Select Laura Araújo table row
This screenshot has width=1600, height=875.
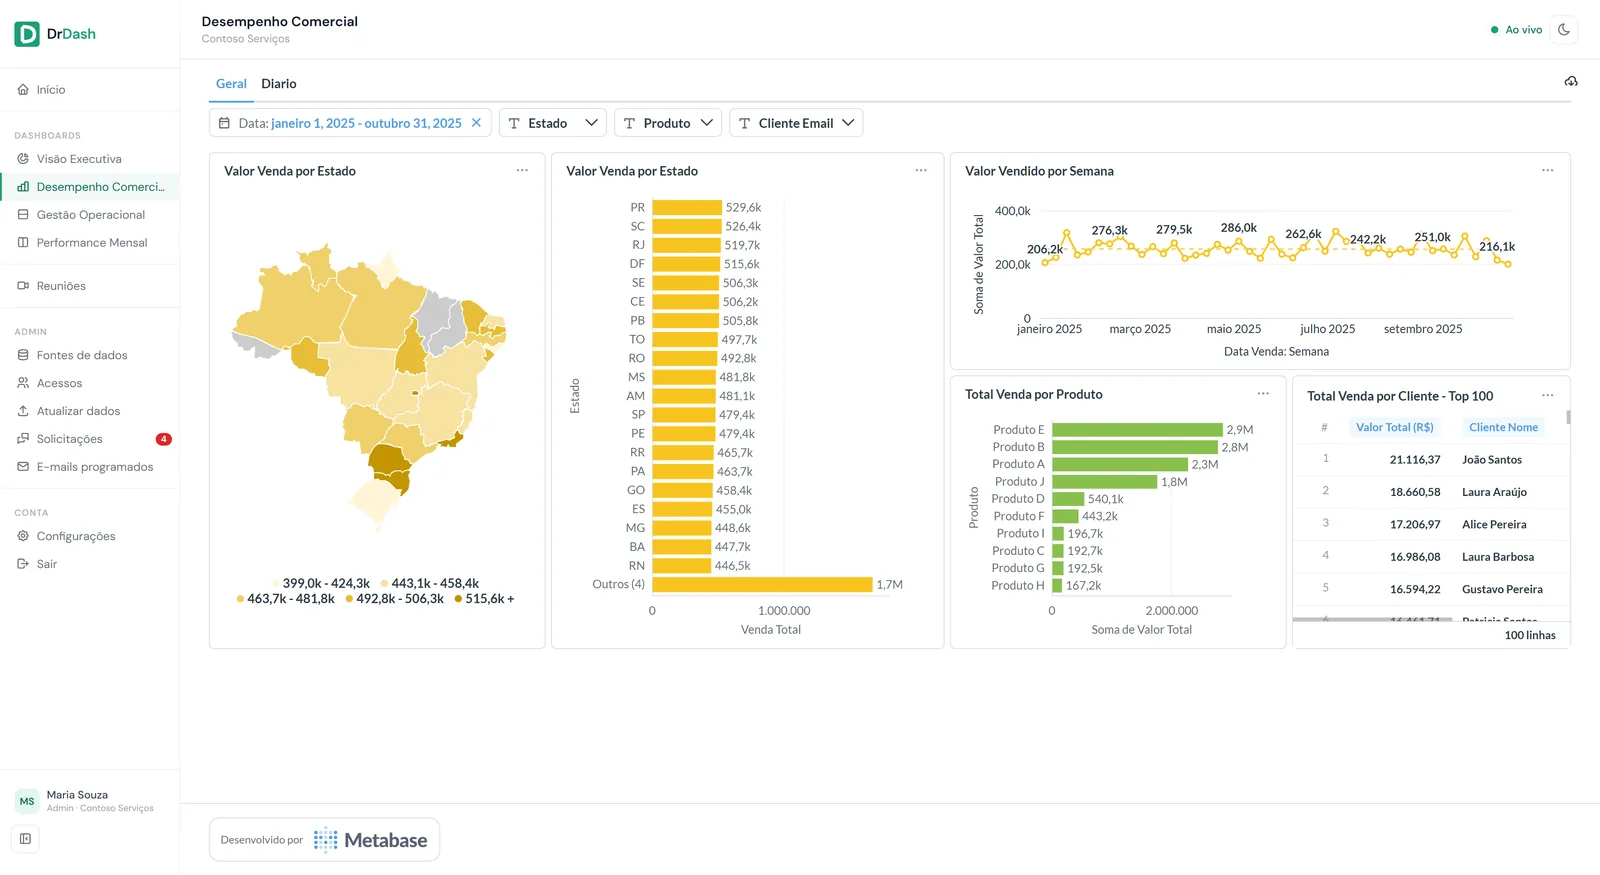1431,492
